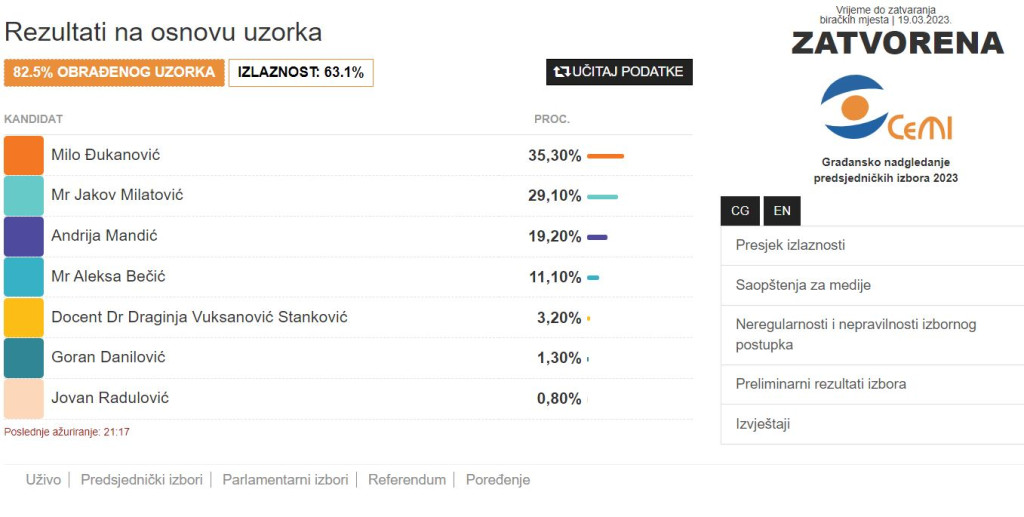This screenshot has height=517, width=1024.
Task: Click the purple swatch for Andrija Mandić
Action: (24, 236)
